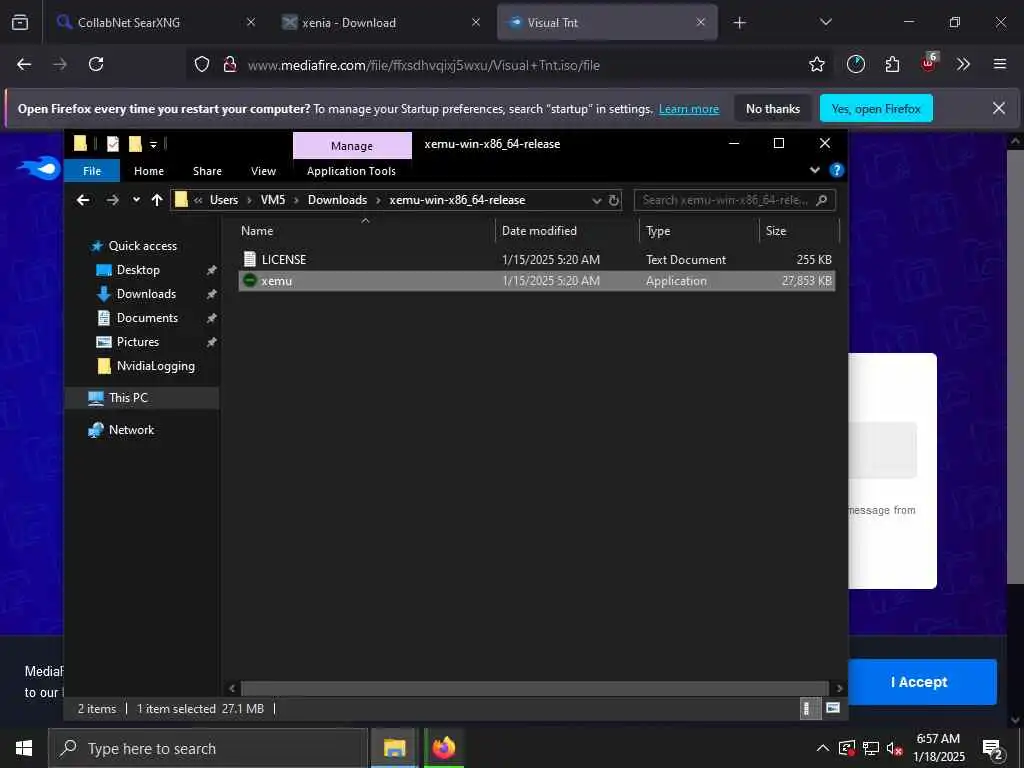Bookmark this page with the star icon

click(816, 64)
